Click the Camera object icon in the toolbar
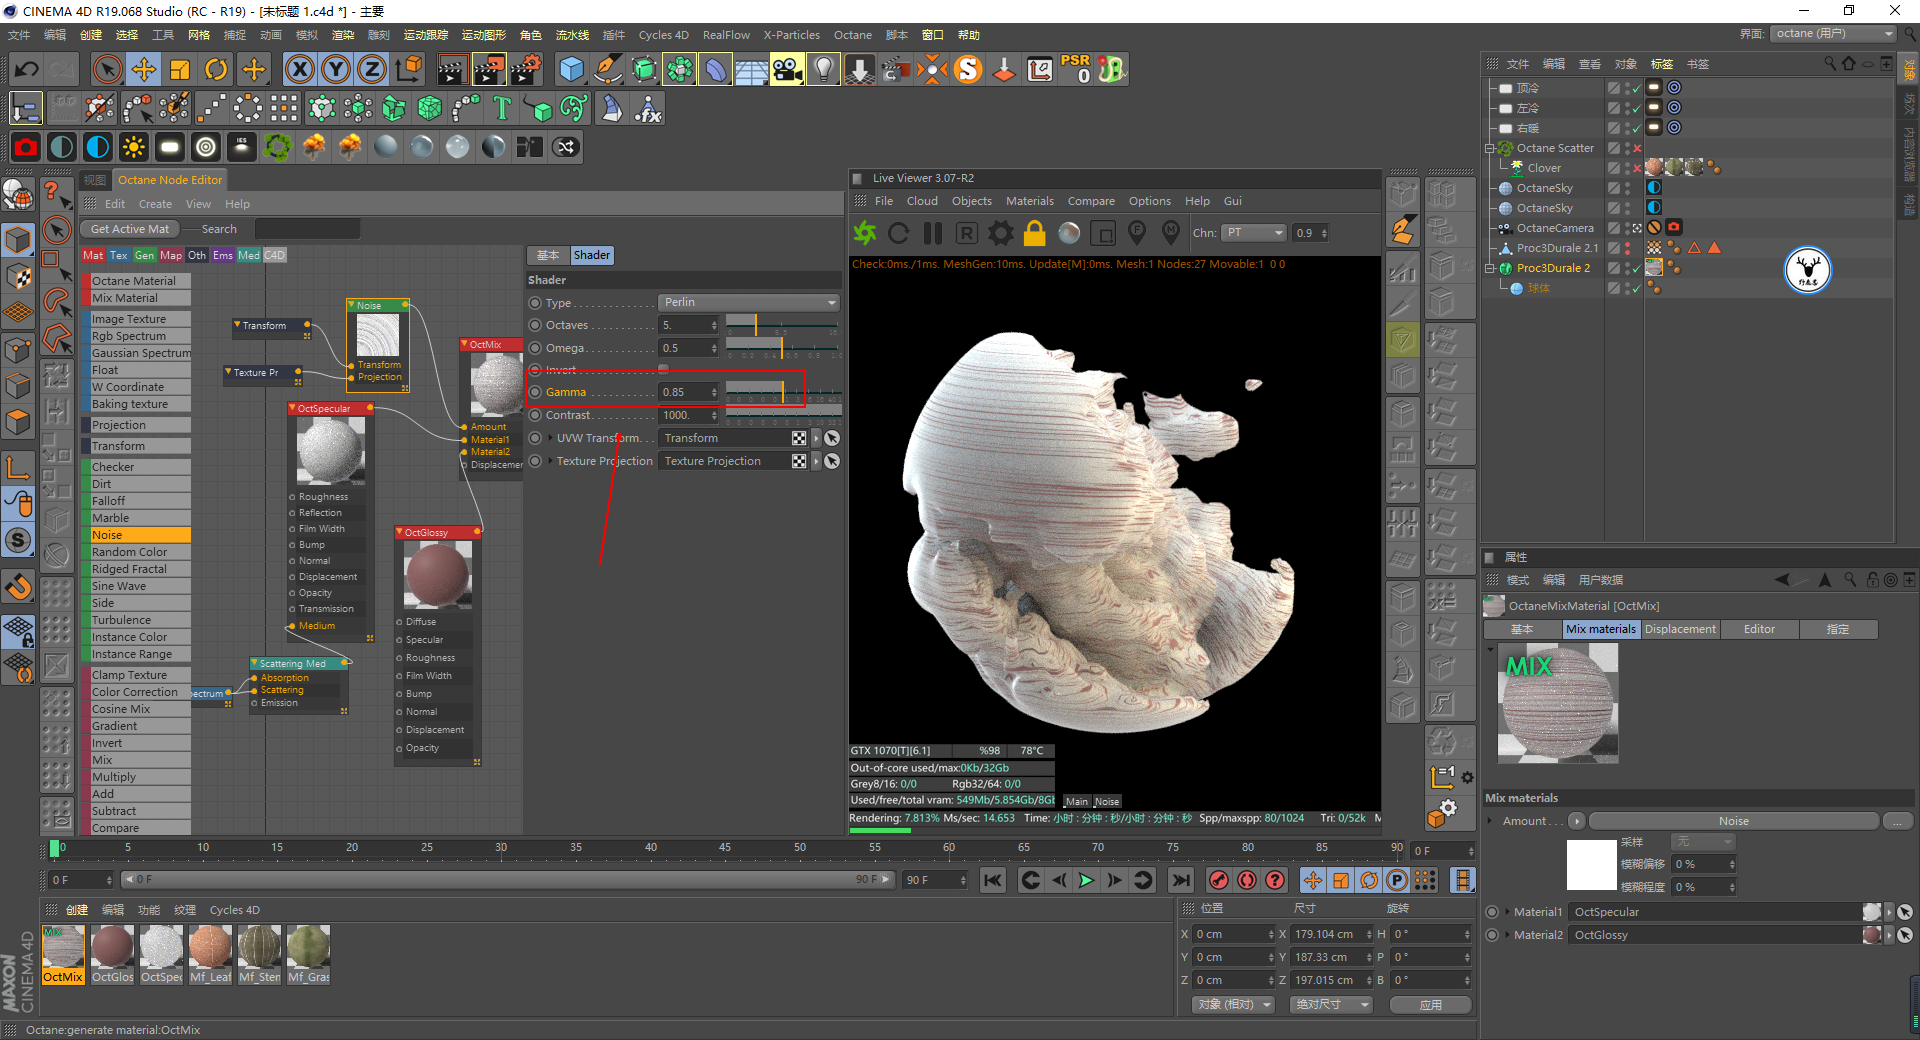This screenshot has height=1040, width=1920. [787, 69]
